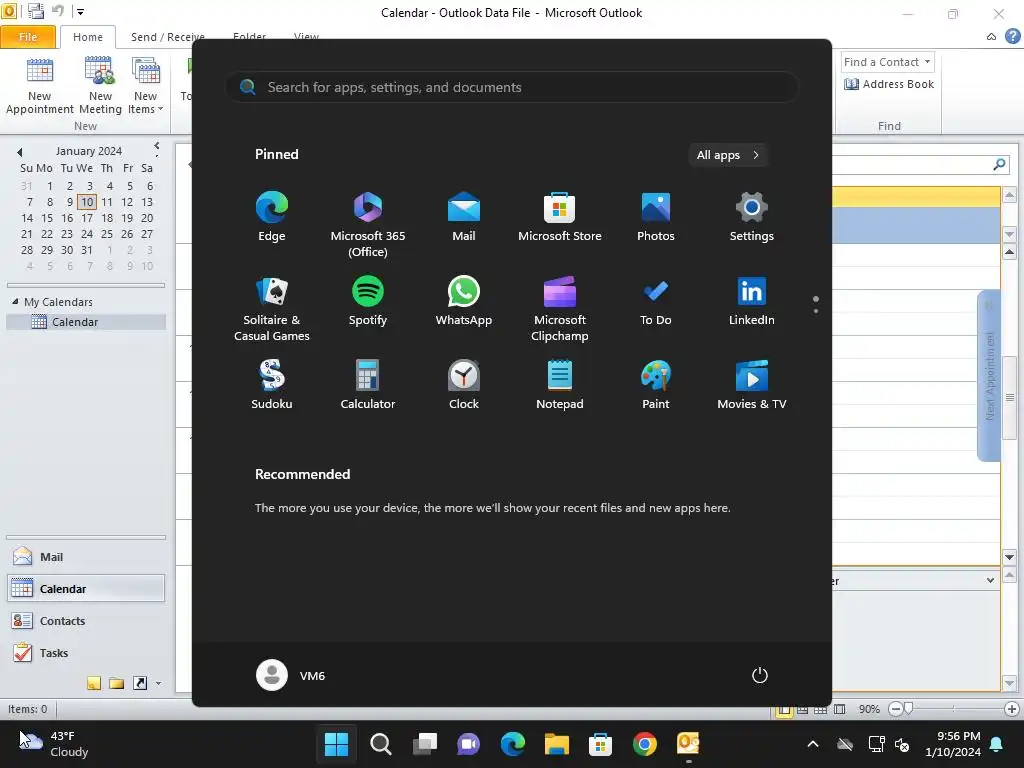This screenshot has height=768, width=1024.
Task: Launch the Sudoku game
Action: (x=272, y=385)
